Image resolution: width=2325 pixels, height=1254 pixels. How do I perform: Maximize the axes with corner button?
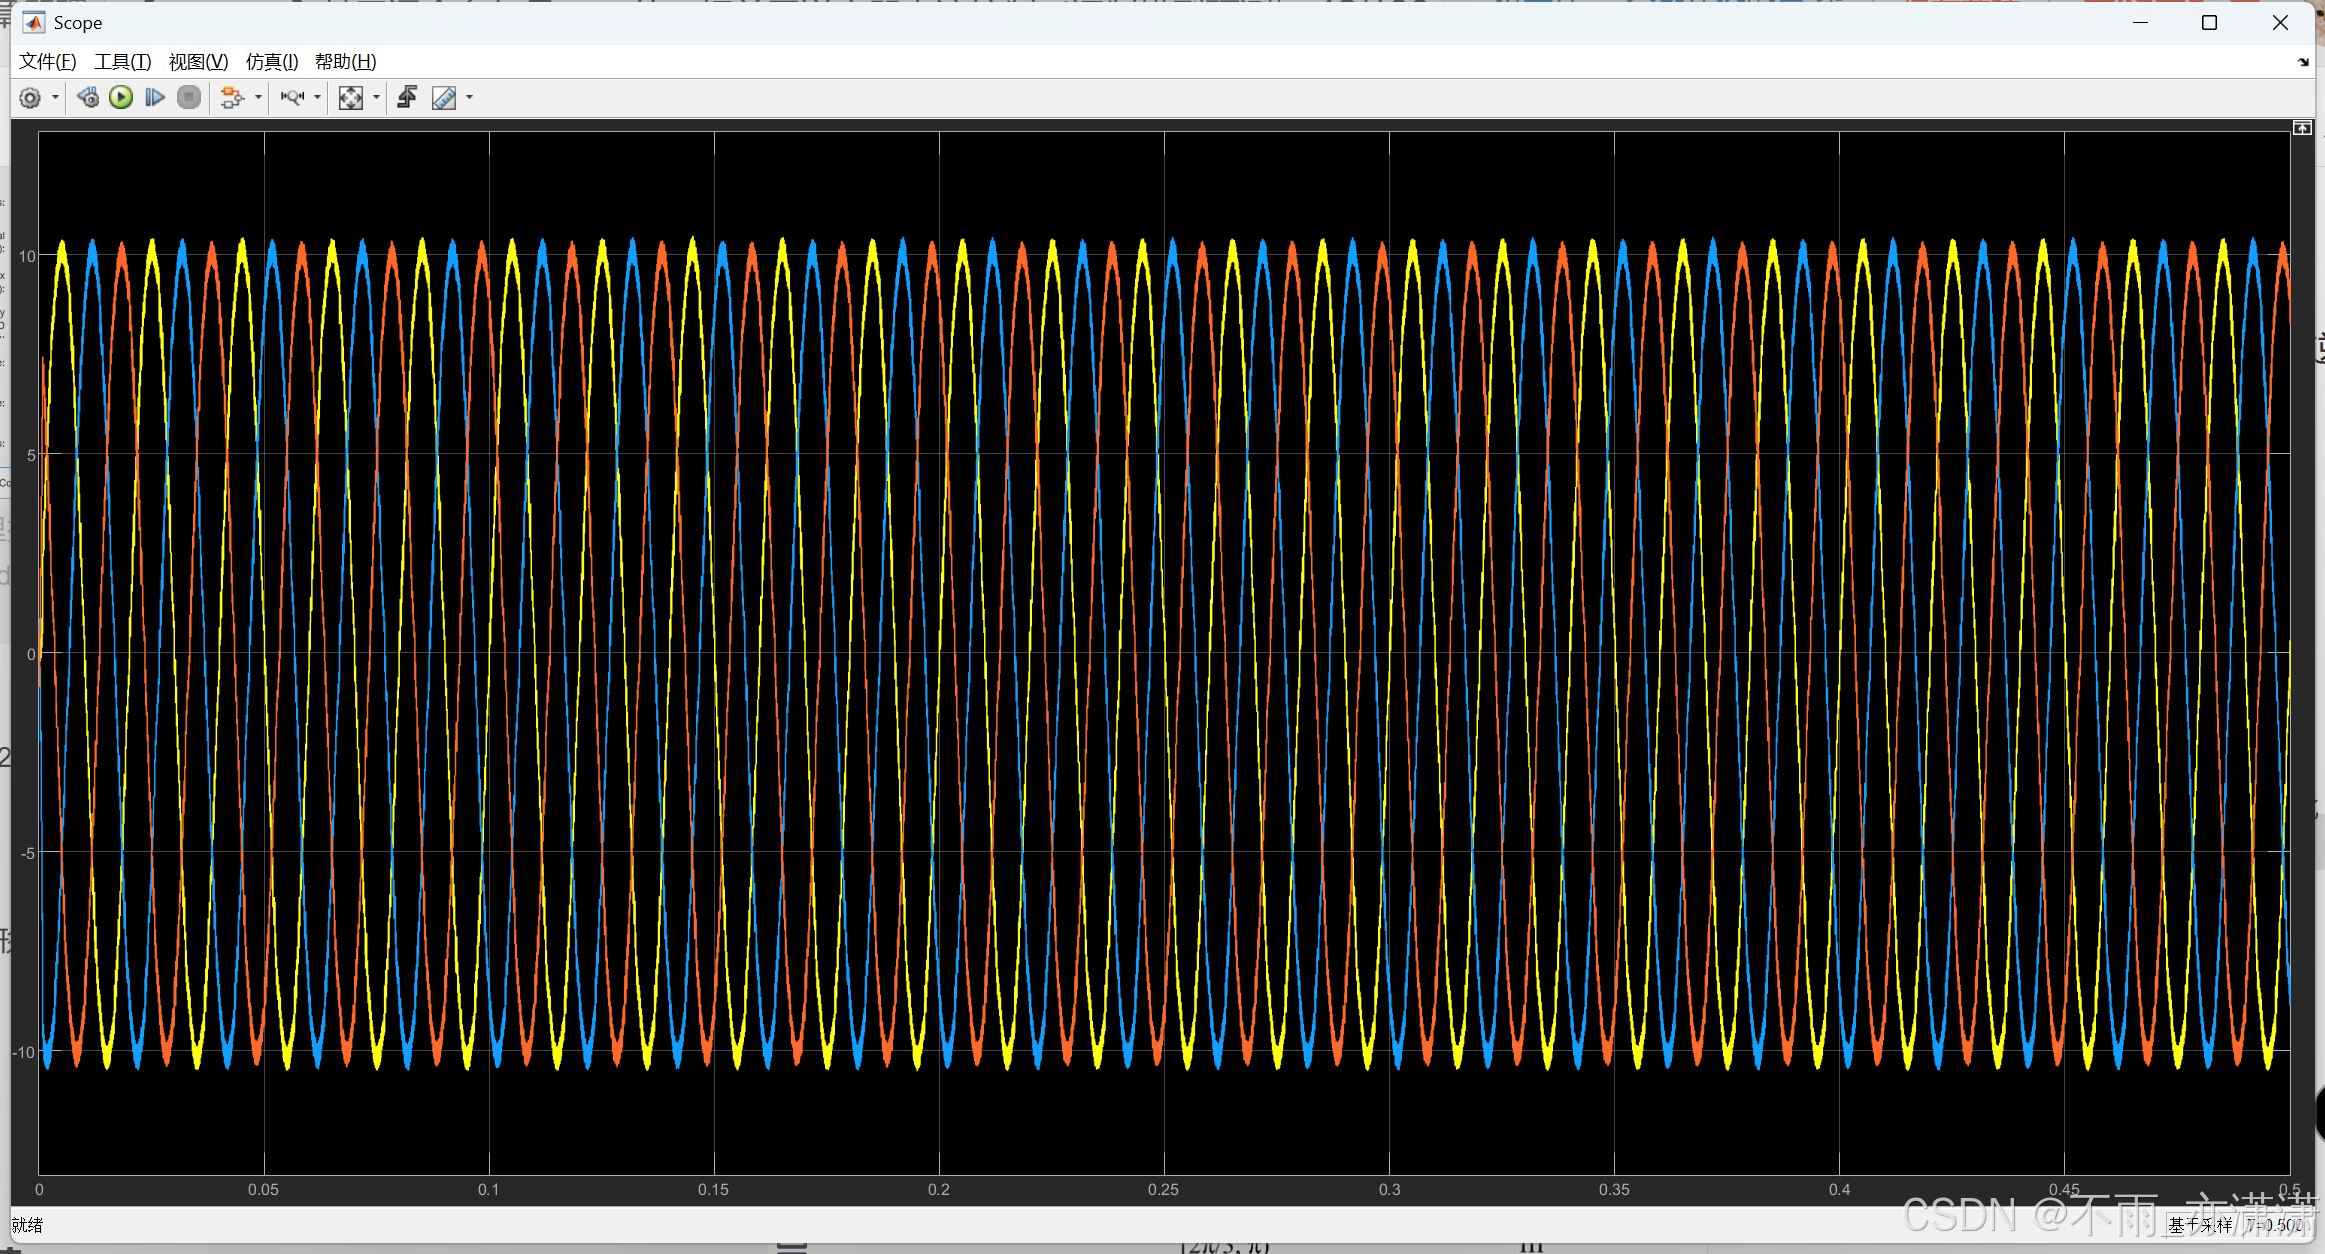[2302, 128]
